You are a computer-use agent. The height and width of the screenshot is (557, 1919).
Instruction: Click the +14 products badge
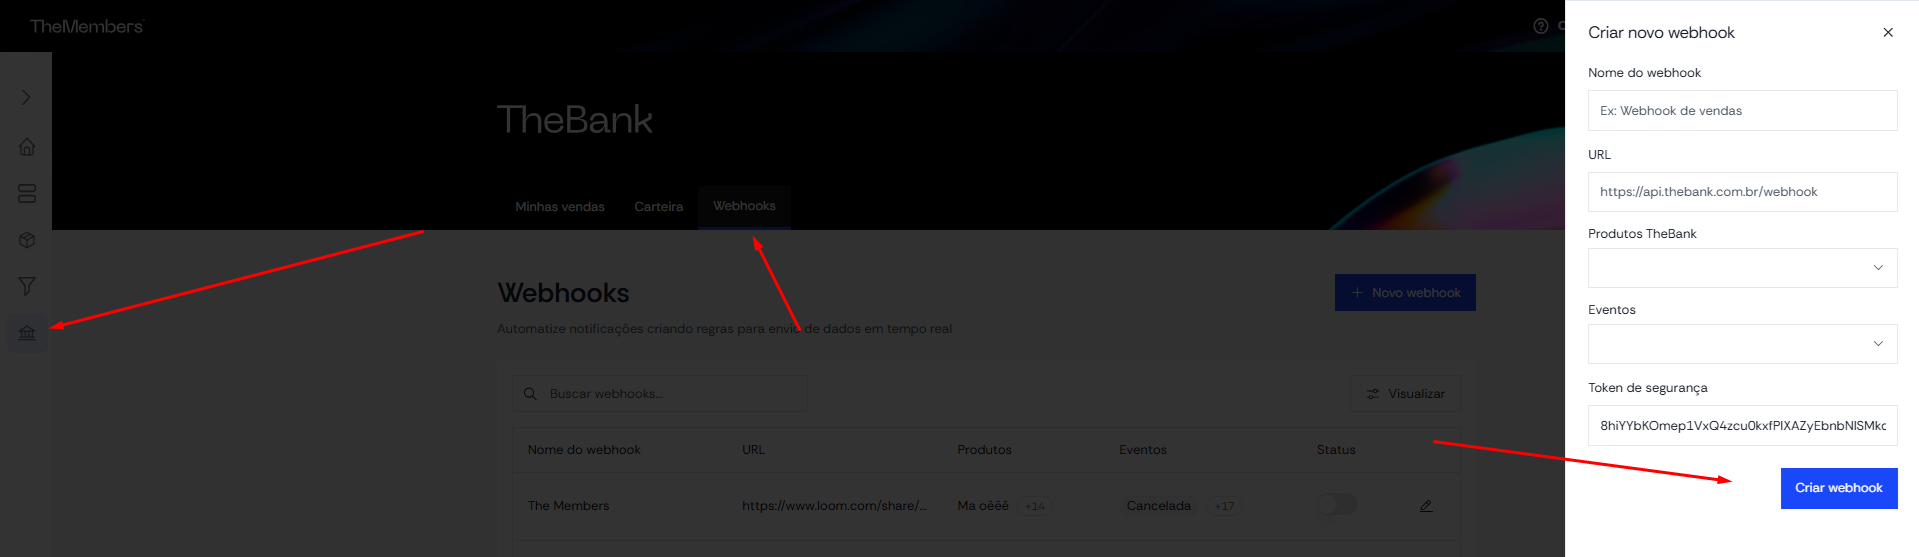click(x=1035, y=506)
